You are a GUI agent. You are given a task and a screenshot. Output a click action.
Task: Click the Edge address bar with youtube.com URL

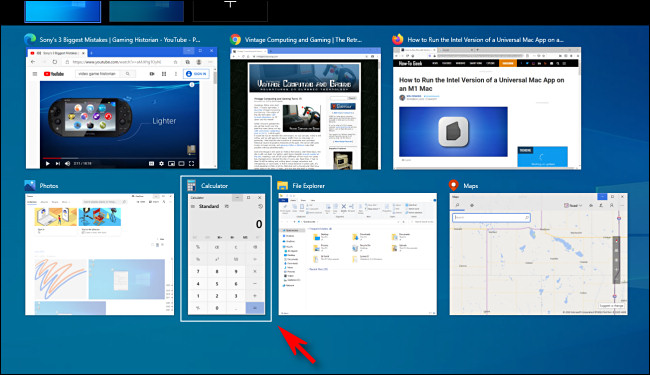[x=121, y=62]
